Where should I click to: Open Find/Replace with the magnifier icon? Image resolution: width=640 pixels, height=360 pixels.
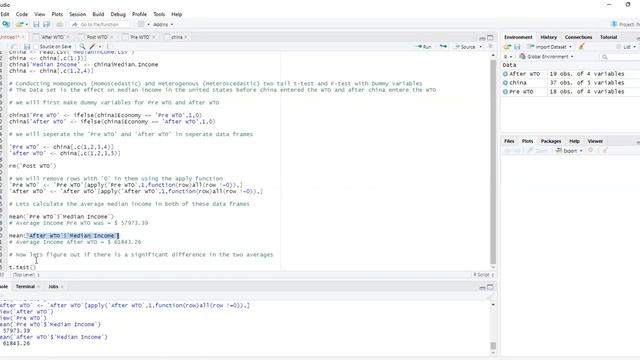click(82, 47)
